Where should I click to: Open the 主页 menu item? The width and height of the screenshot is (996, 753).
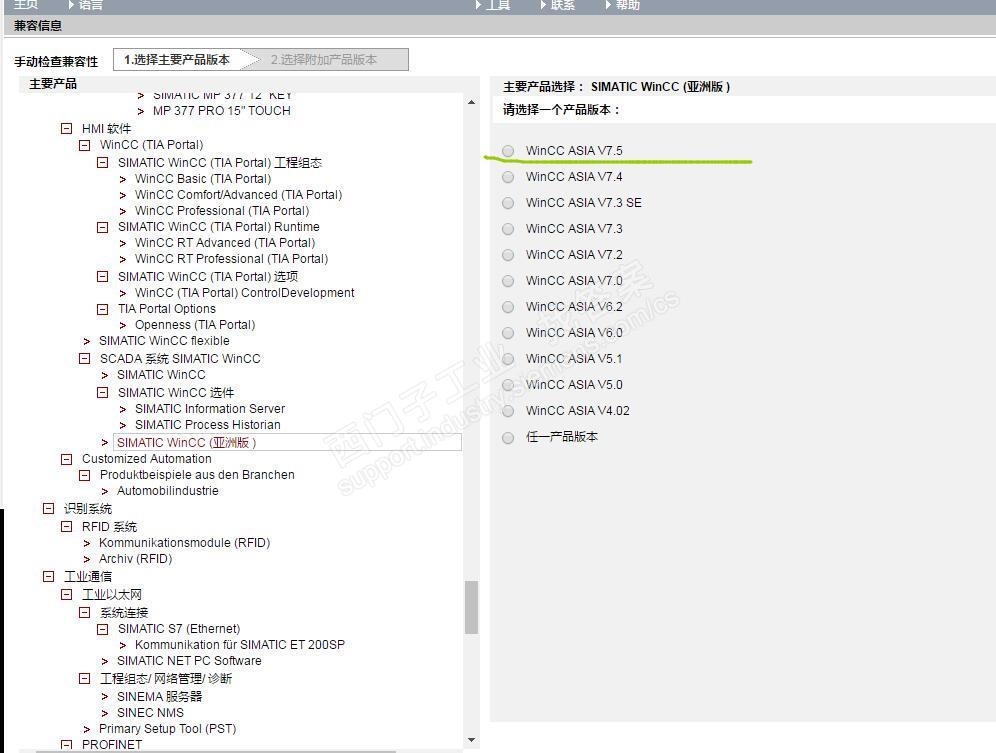coord(26,4)
